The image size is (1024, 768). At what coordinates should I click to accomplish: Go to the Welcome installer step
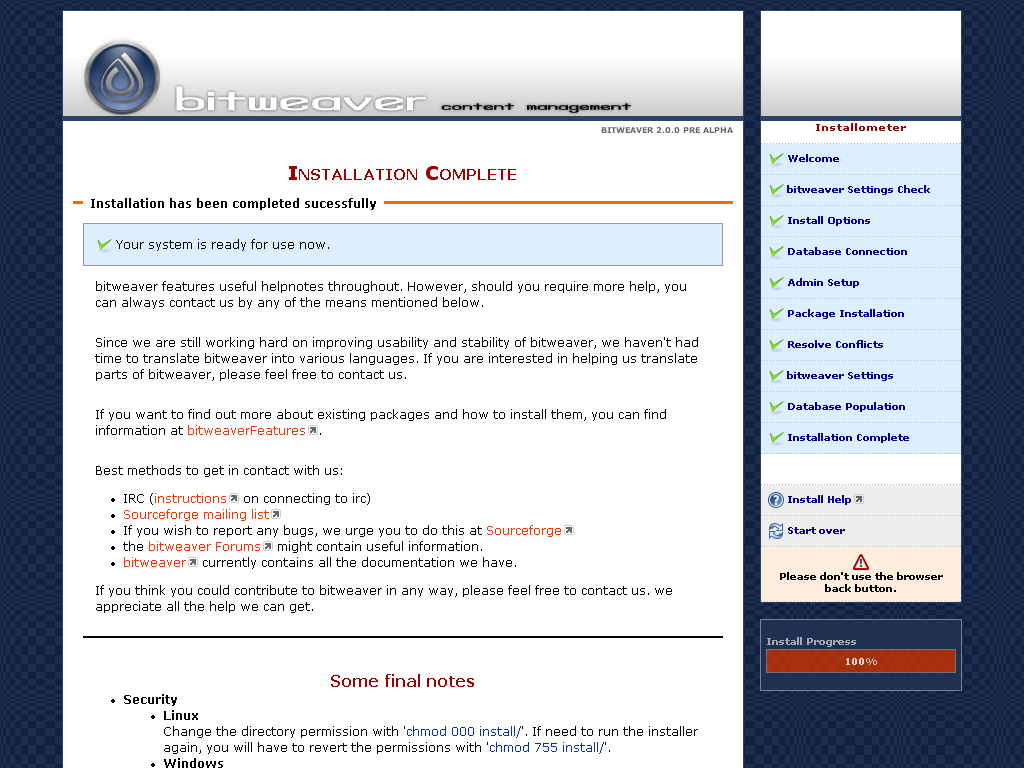813,159
